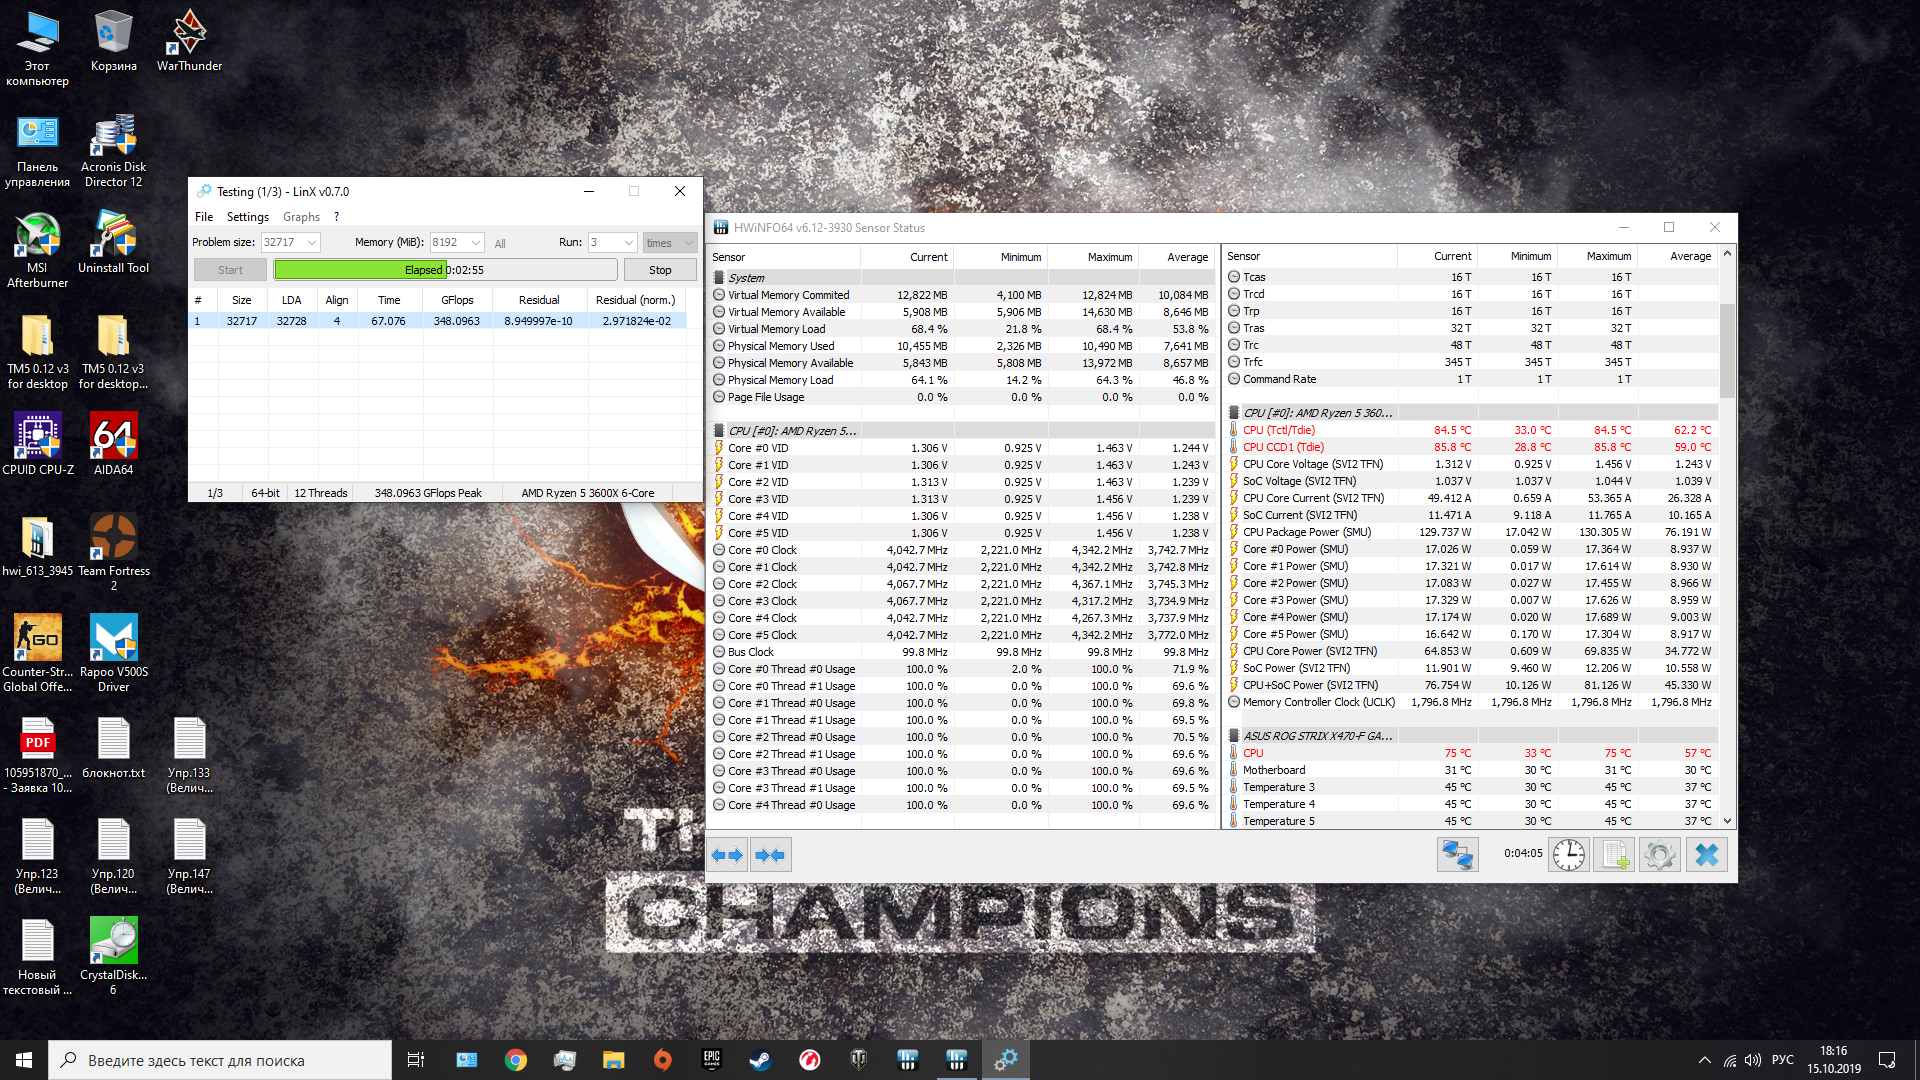Click HWiNFO reset clock icon

pyautogui.click(x=1569, y=855)
